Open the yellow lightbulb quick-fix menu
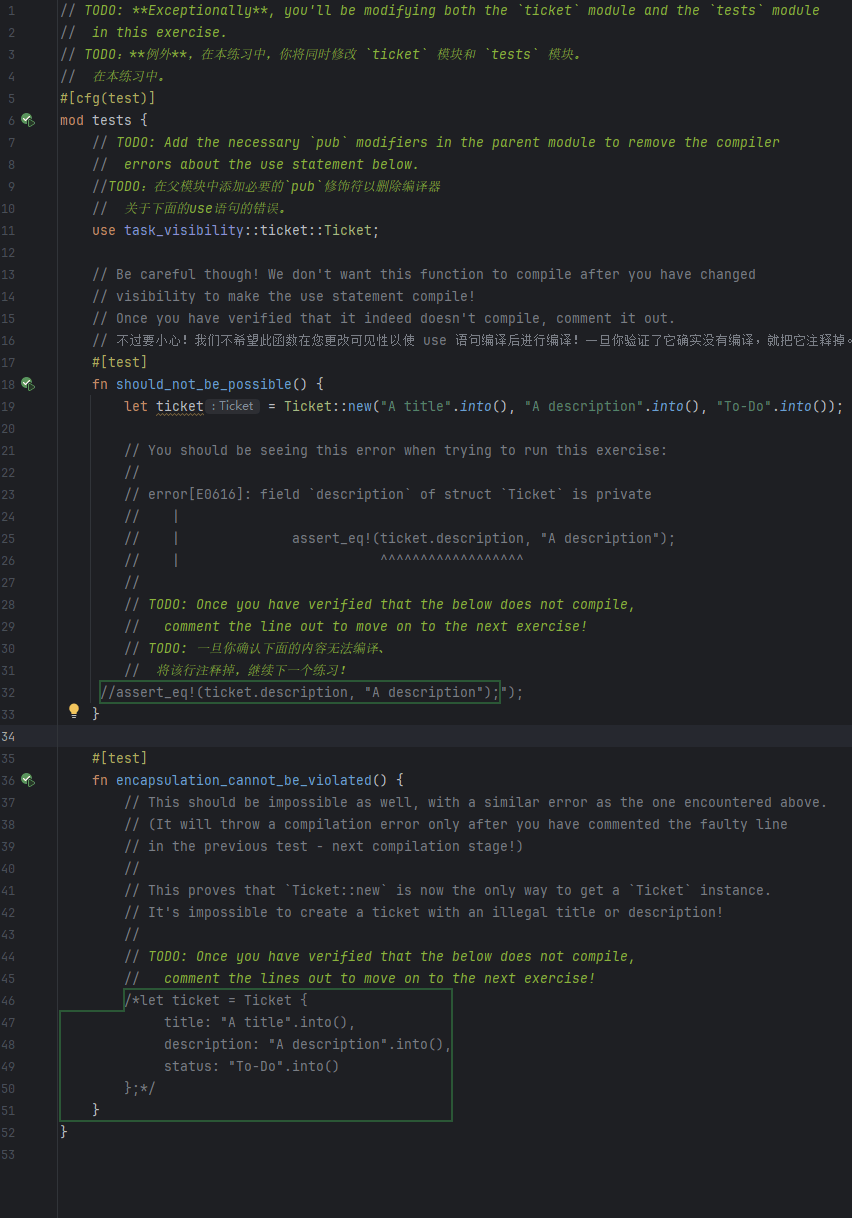The image size is (852, 1218). pyautogui.click(x=73, y=711)
